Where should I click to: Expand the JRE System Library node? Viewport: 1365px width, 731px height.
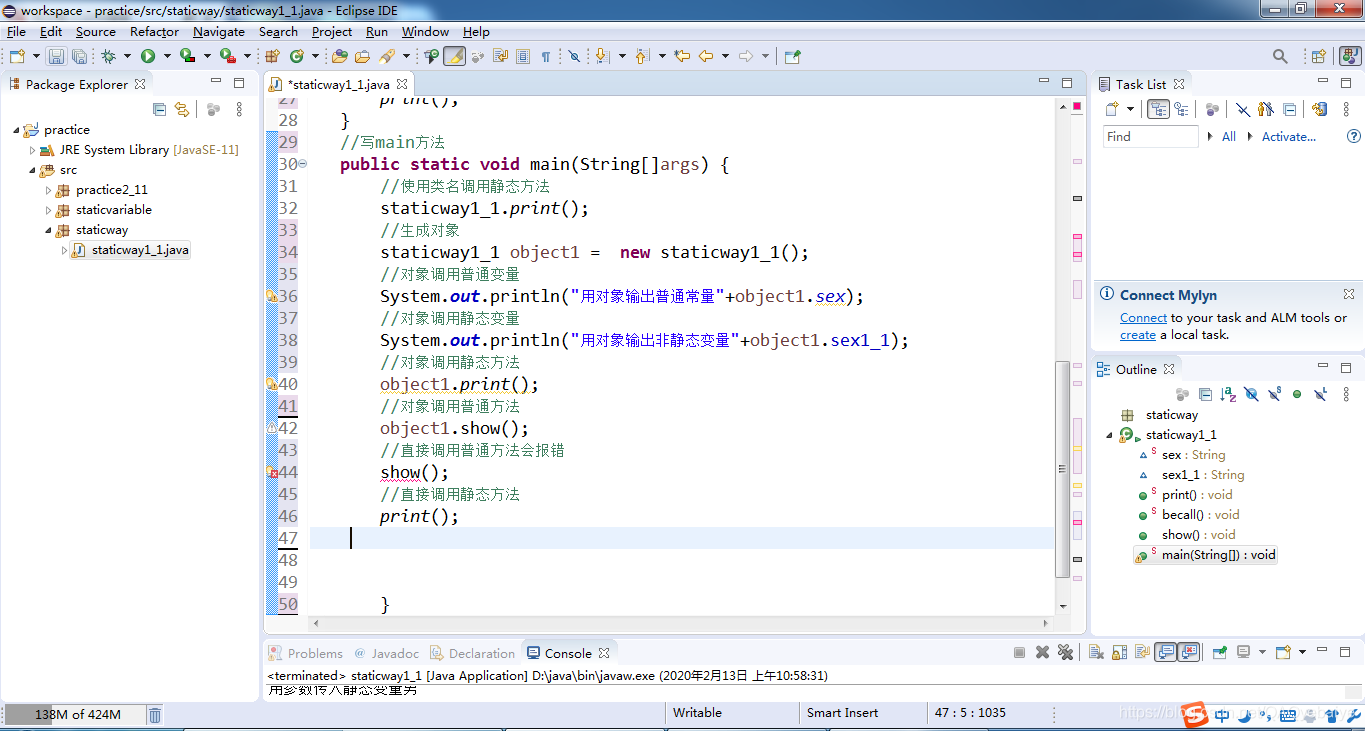point(33,150)
